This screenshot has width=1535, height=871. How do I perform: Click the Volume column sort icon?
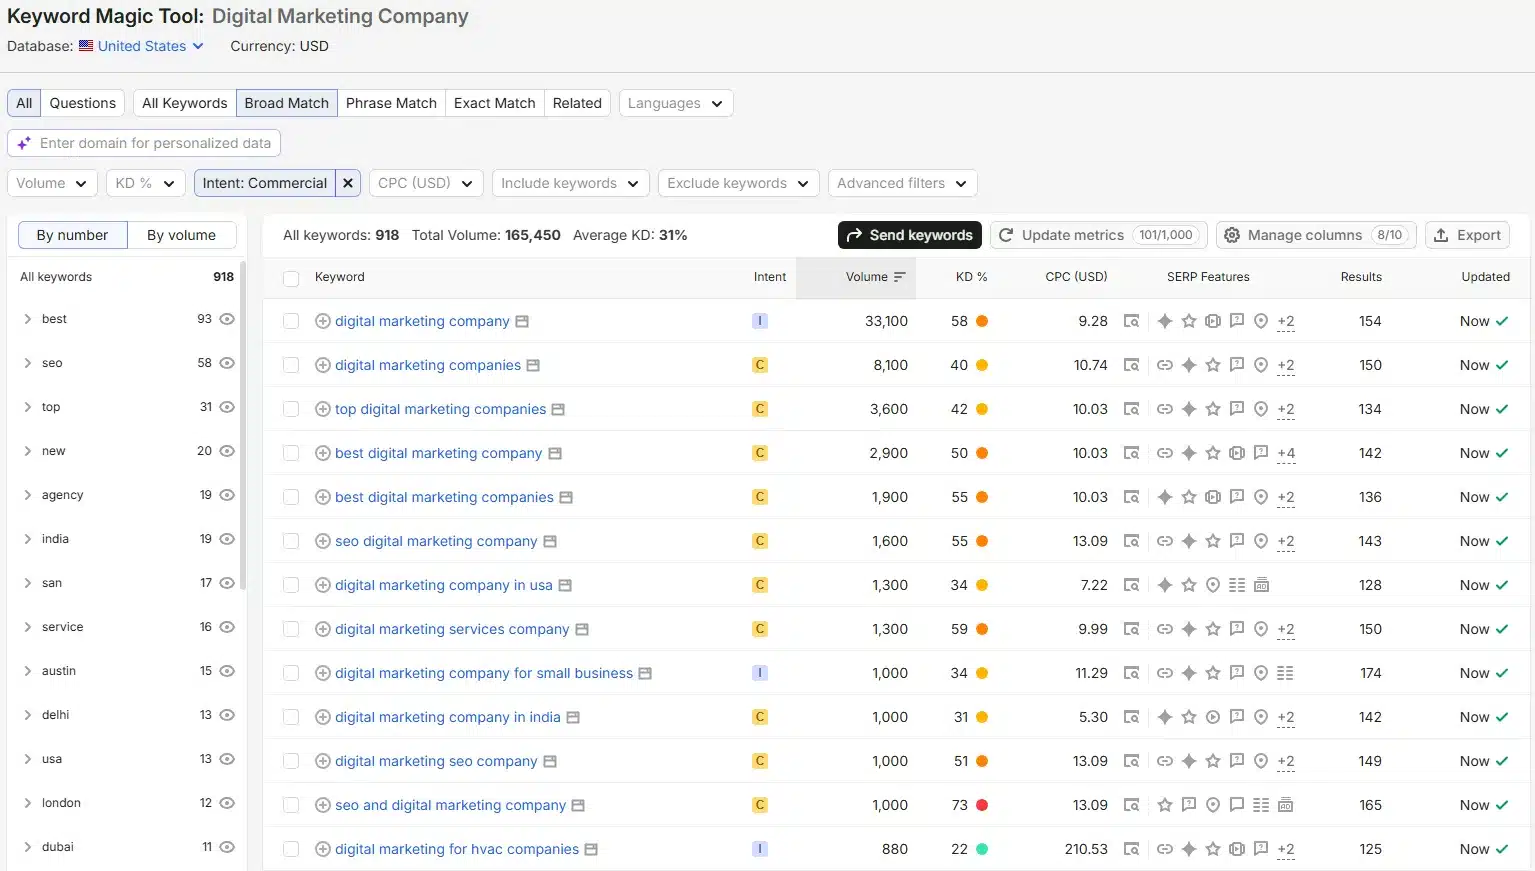(x=899, y=277)
